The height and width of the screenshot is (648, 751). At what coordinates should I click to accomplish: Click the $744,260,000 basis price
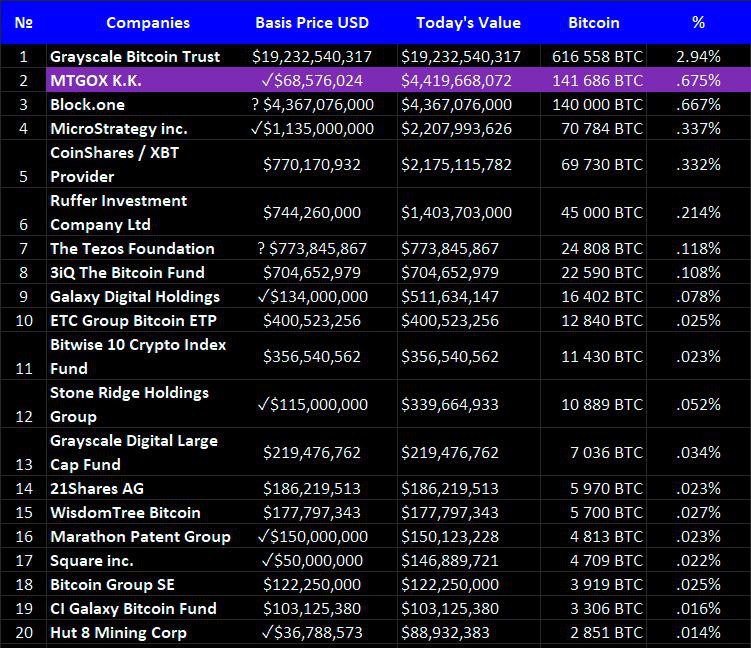coord(312,212)
